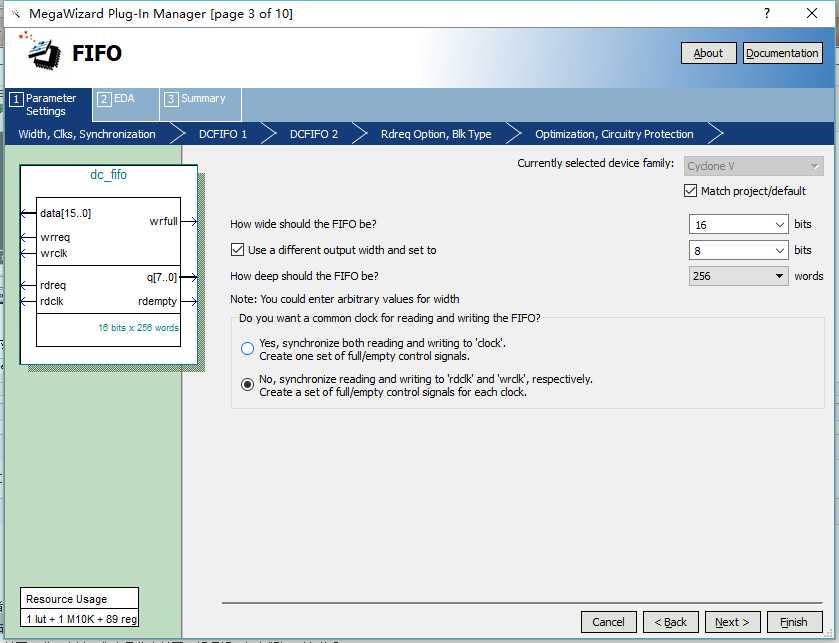This screenshot has height=643, width=839.
Task: Toggle Match project/default checkbox
Action: pyautogui.click(x=690, y=190)
